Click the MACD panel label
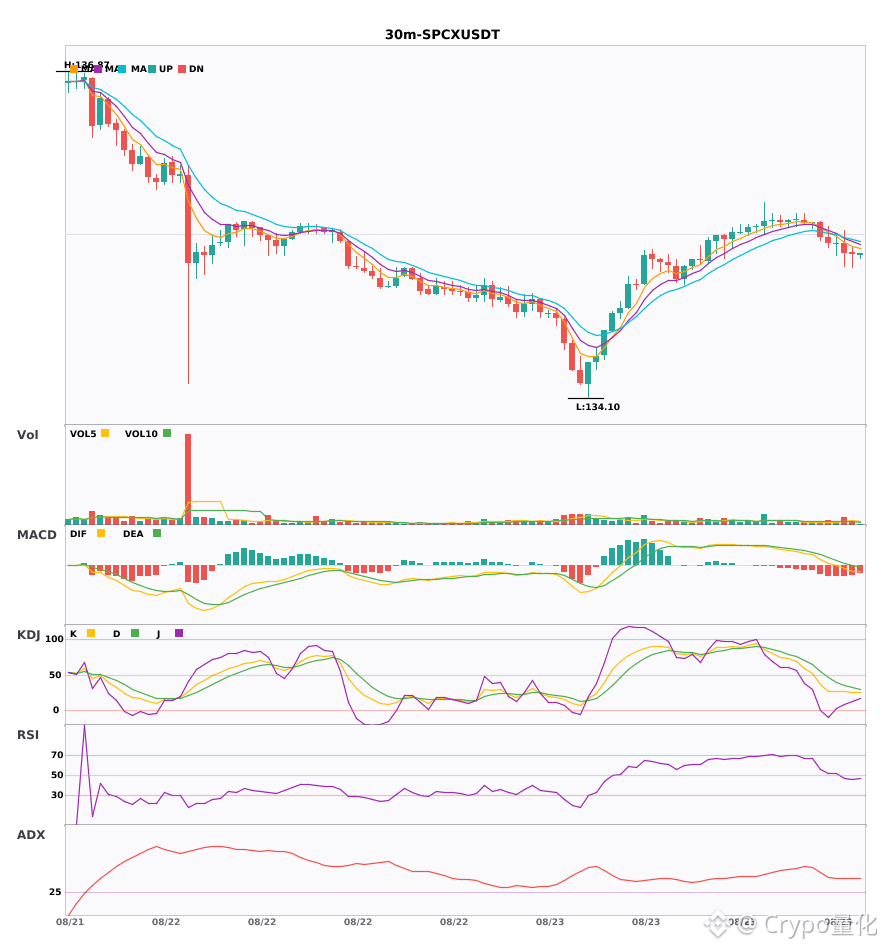The width and height of the screenshot is (885, 950). click(x=36, y=535)
